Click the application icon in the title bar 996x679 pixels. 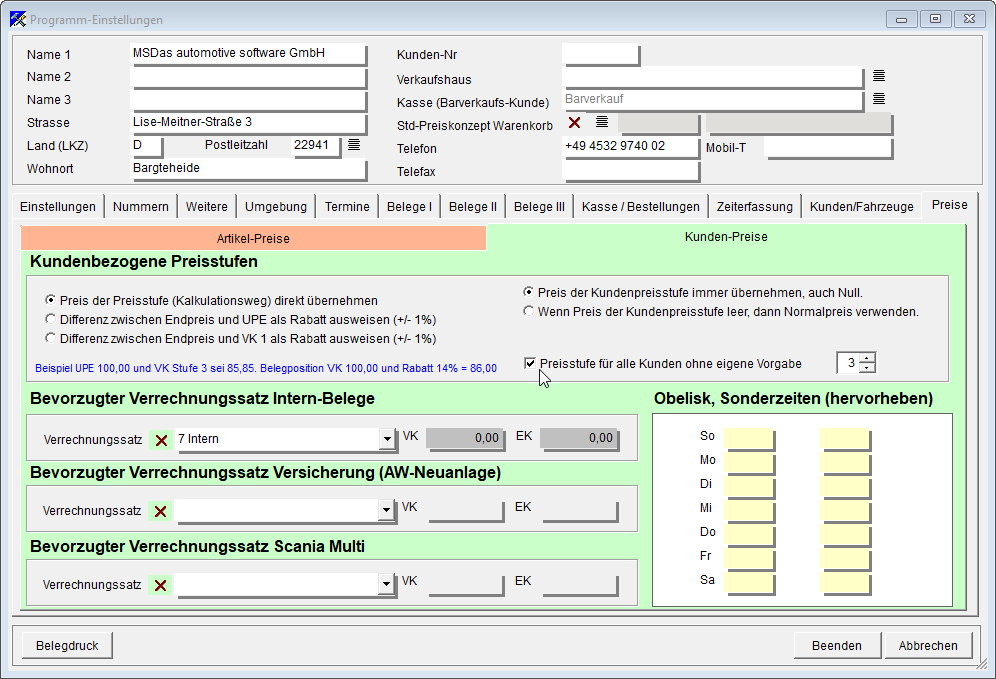point(18,19)
